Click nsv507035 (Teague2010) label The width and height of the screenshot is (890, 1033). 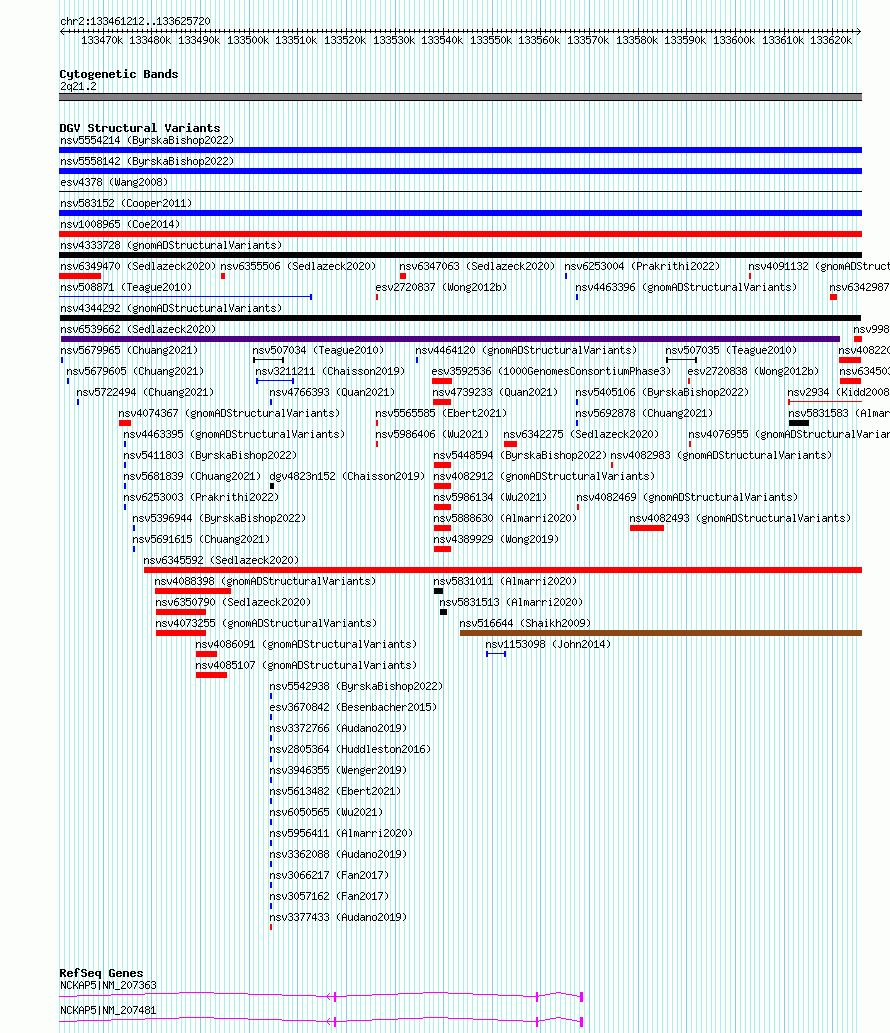click(x=731, y=350)
